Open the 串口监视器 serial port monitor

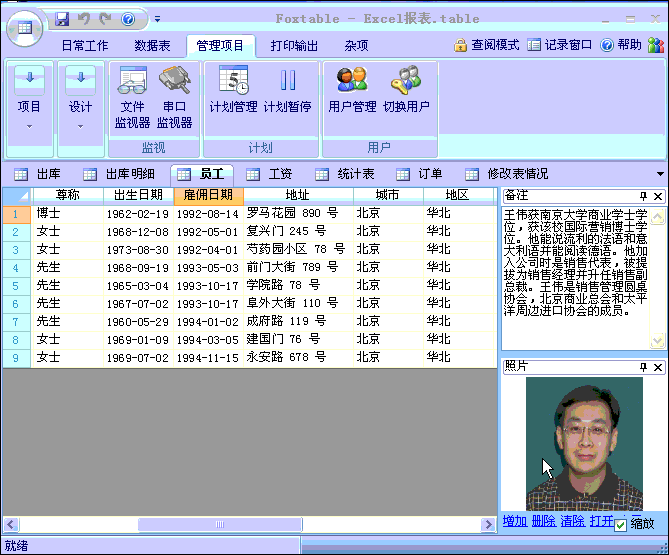[x=174, y=96]
